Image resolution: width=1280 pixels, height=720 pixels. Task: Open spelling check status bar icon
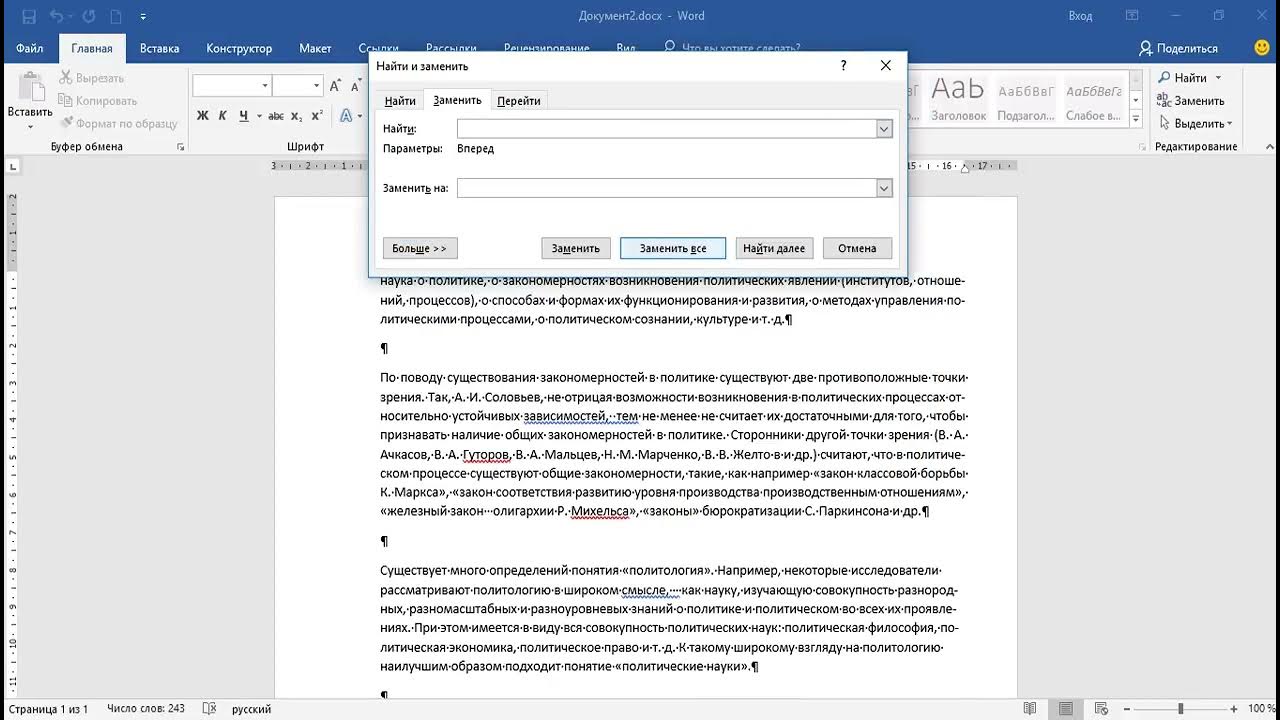[x=208, y=708]
